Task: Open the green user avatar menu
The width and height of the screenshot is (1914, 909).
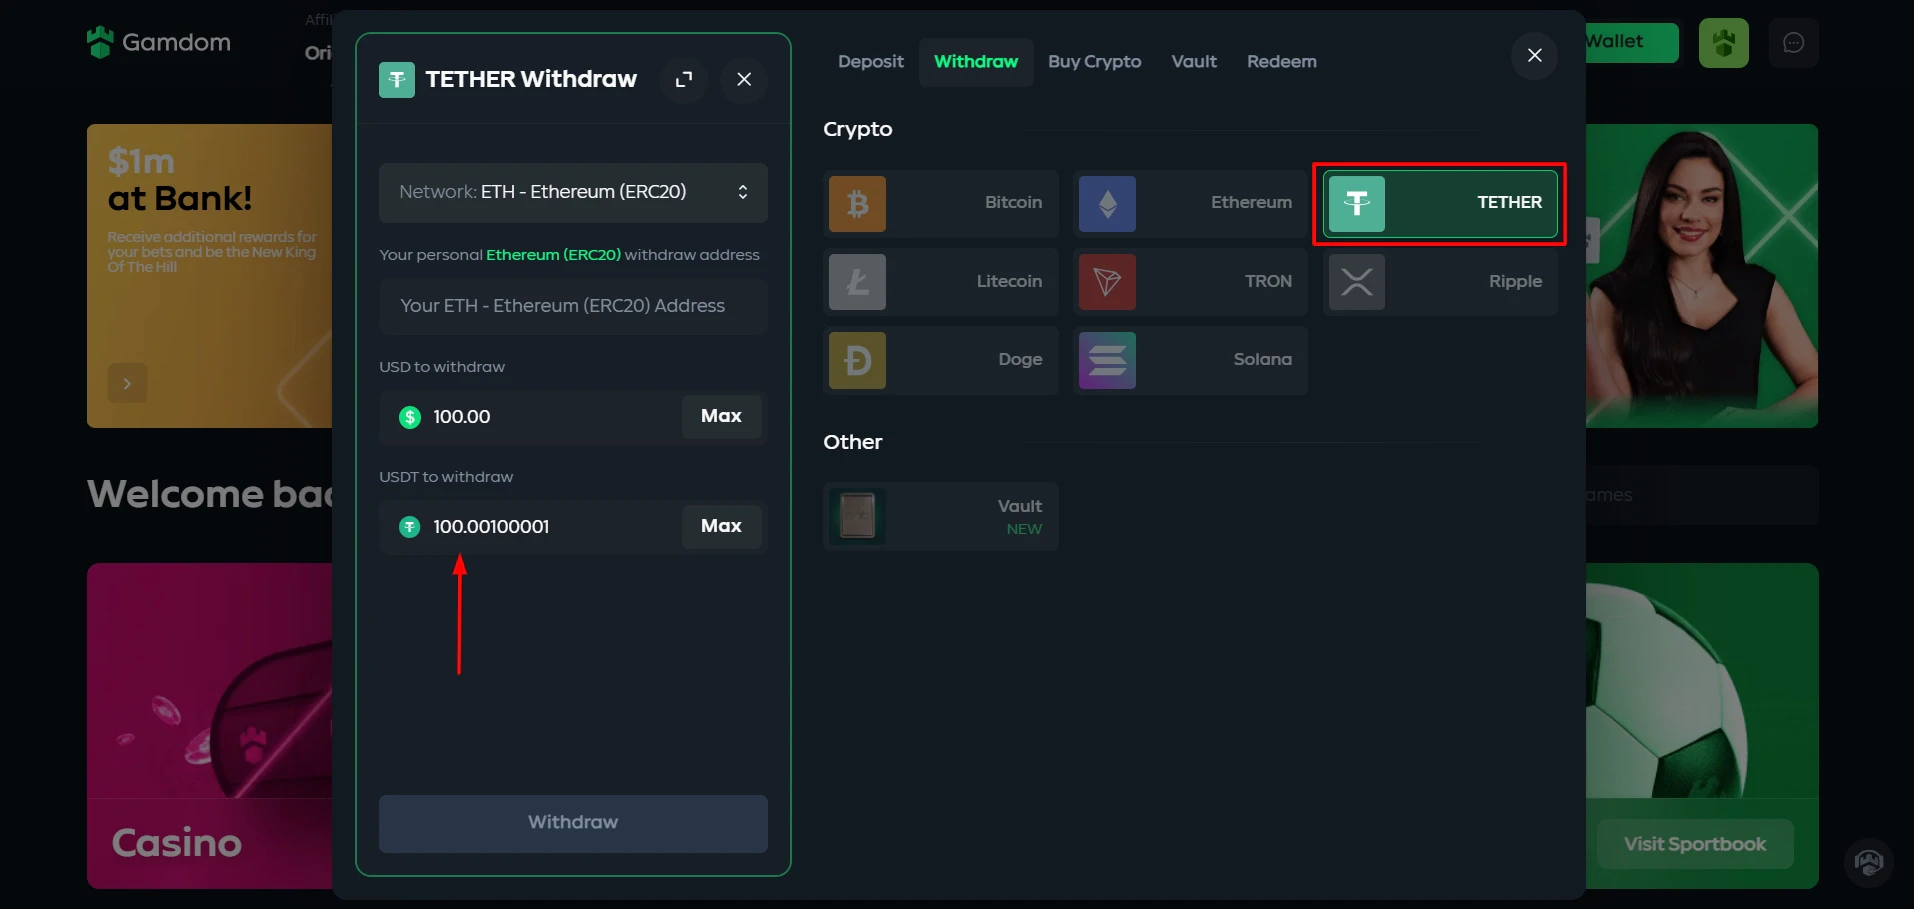Action: point(1723,43)
